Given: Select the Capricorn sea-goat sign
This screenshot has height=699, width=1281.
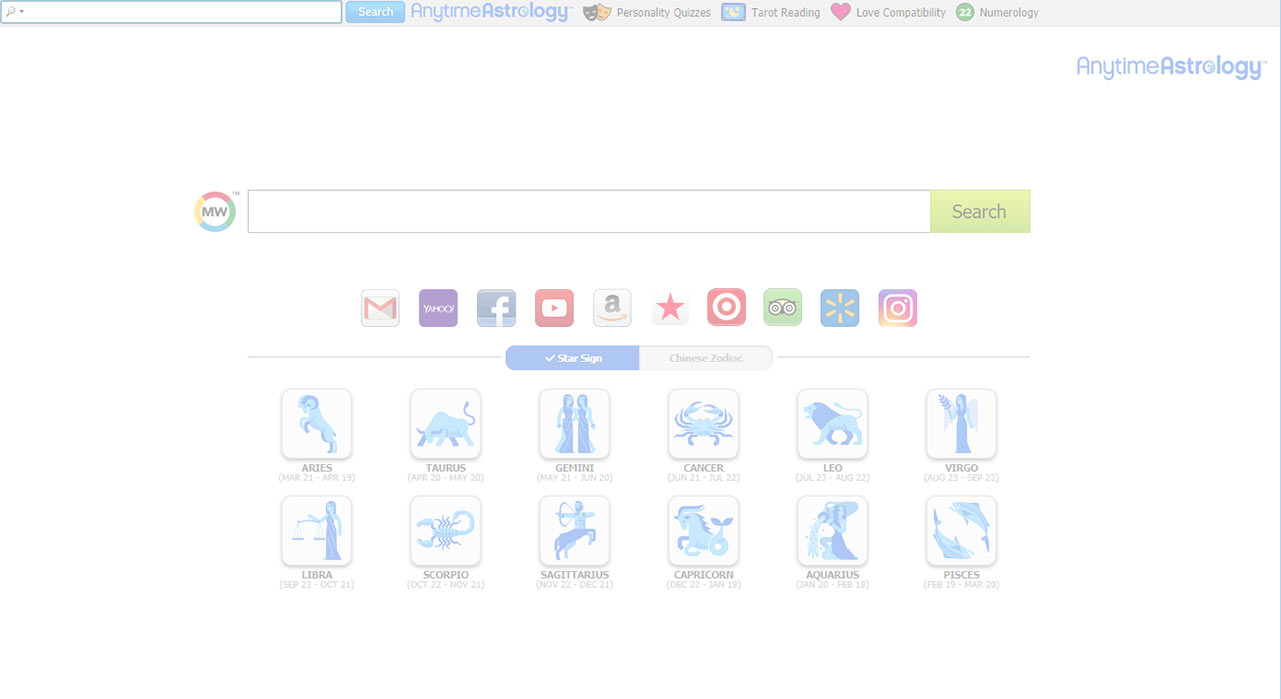Looking at the screenshot, I should tap(704, 531).
